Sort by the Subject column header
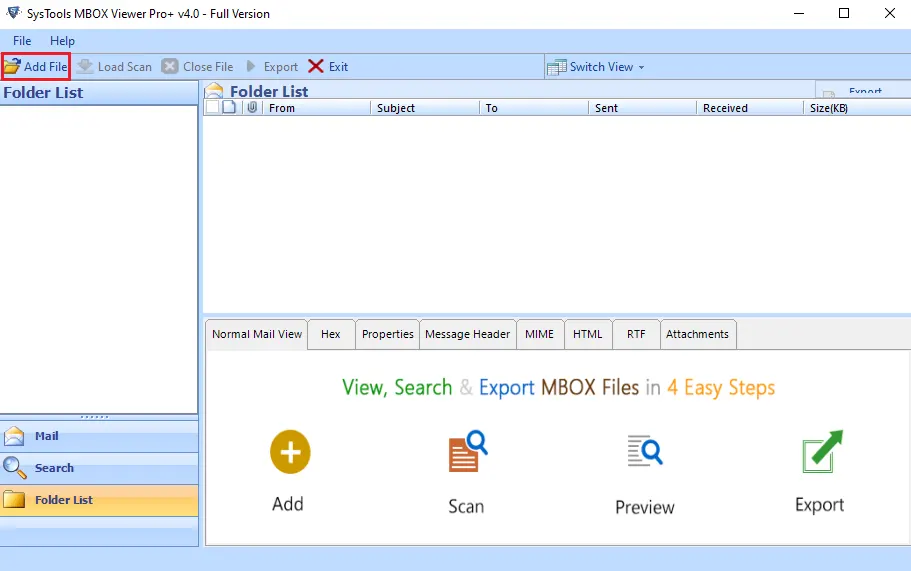This screenshot has height=571, width=911. tap(424, 108)
